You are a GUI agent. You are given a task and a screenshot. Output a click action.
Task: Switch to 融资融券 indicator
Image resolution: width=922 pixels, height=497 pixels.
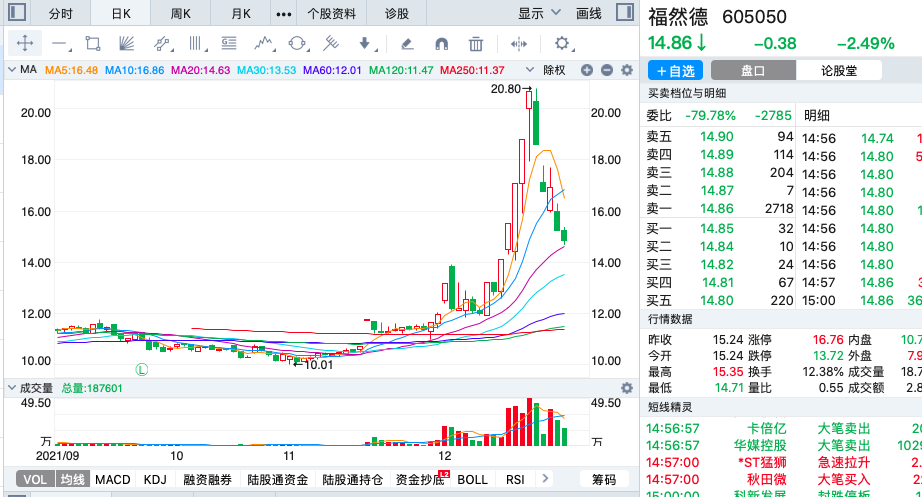[207, 479]
